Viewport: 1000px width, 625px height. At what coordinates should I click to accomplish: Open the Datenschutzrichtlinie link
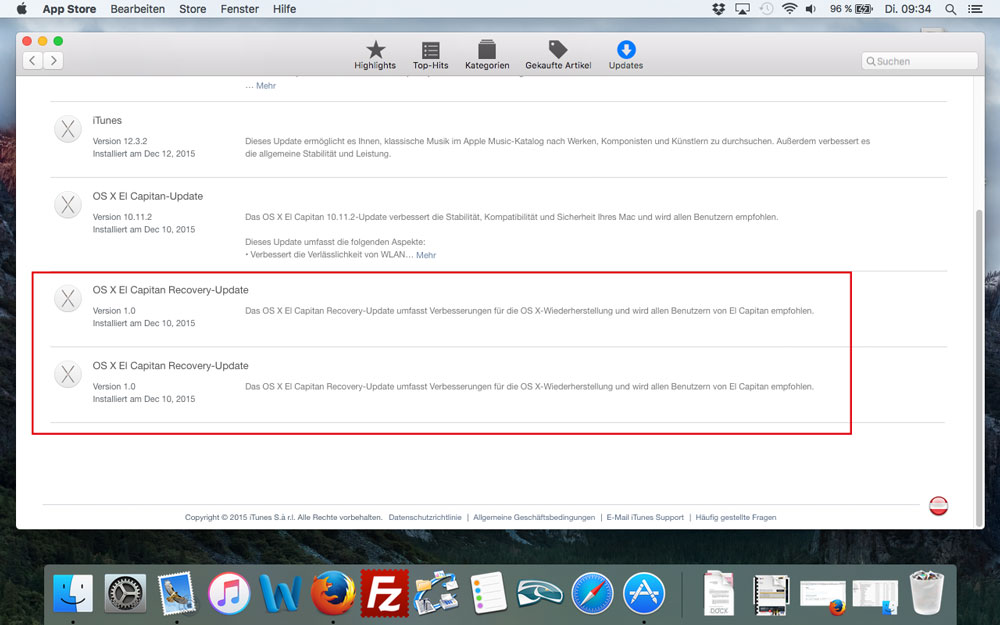click(425, 517)
